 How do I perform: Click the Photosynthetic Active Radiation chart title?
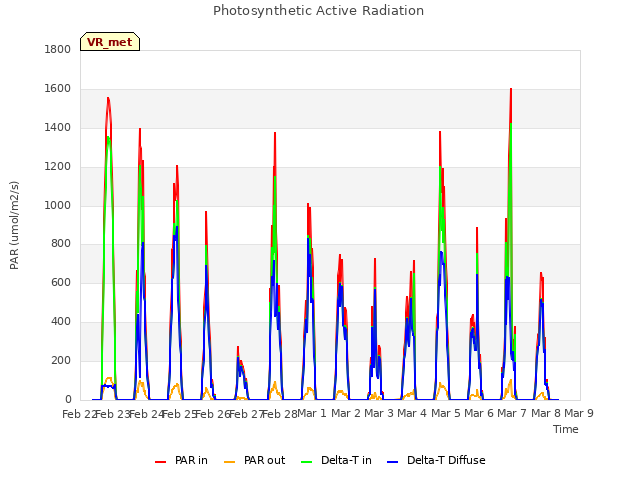(x=318, y=11)
